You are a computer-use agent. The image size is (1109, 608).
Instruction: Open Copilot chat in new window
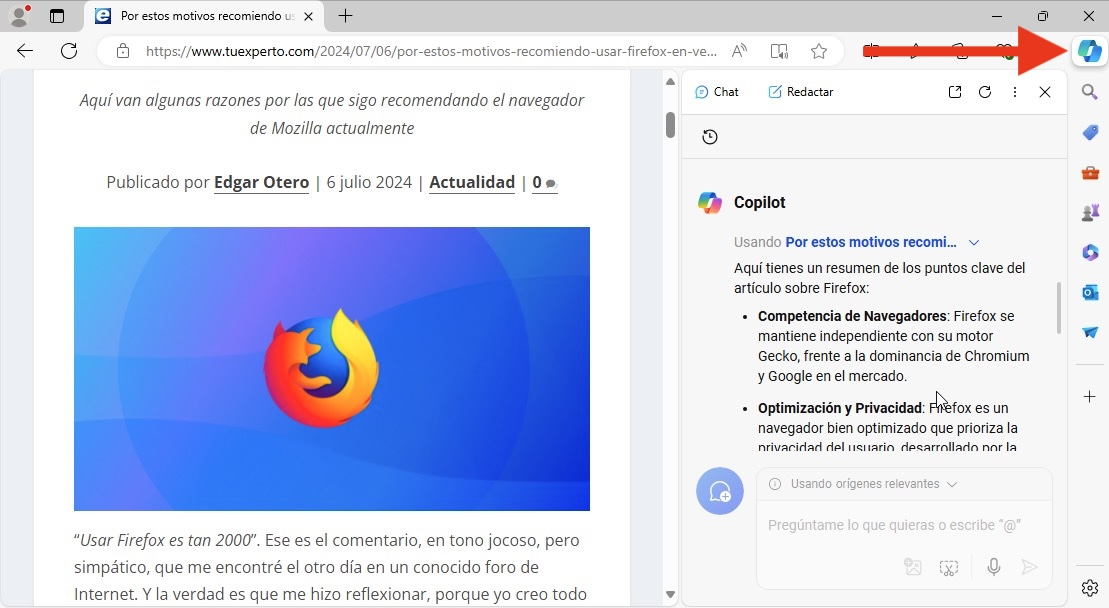coord(955,92)
